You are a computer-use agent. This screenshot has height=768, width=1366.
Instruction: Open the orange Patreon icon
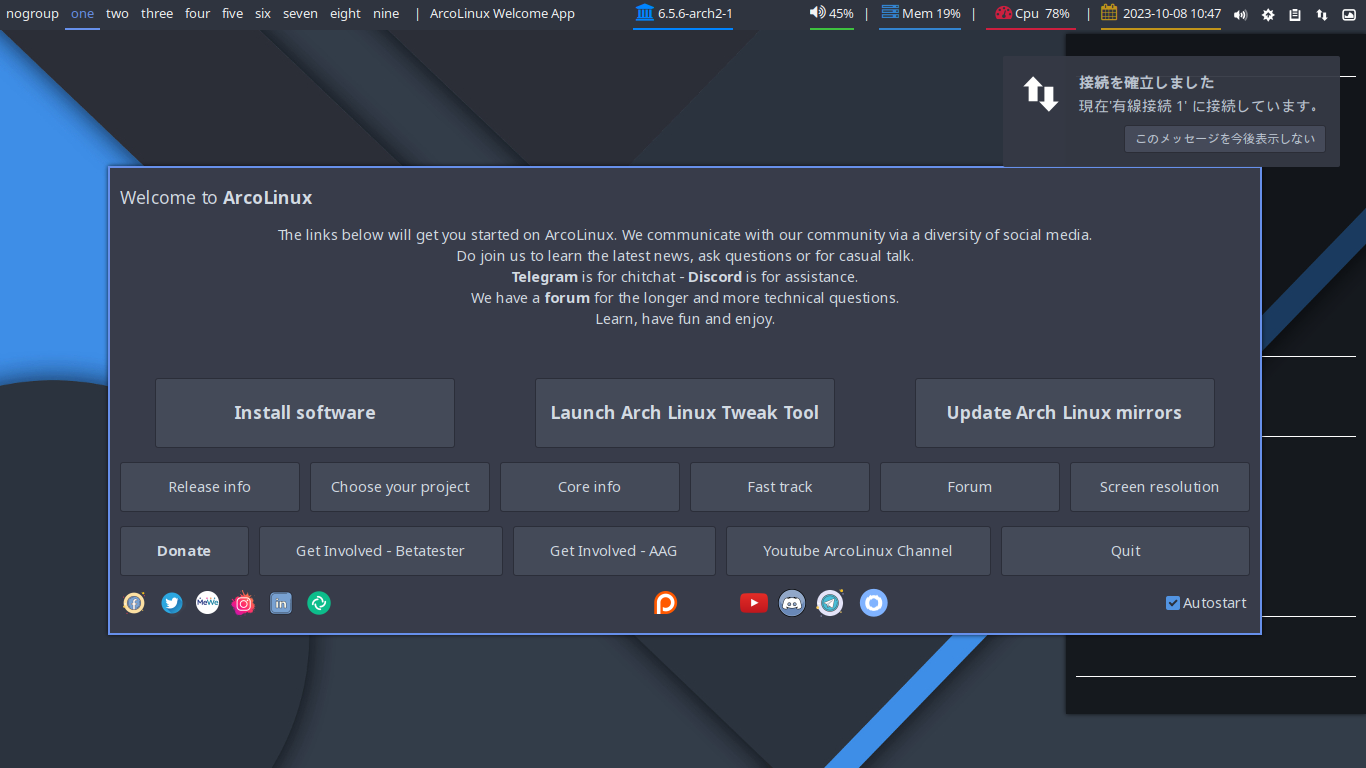(x=665, y=603)
